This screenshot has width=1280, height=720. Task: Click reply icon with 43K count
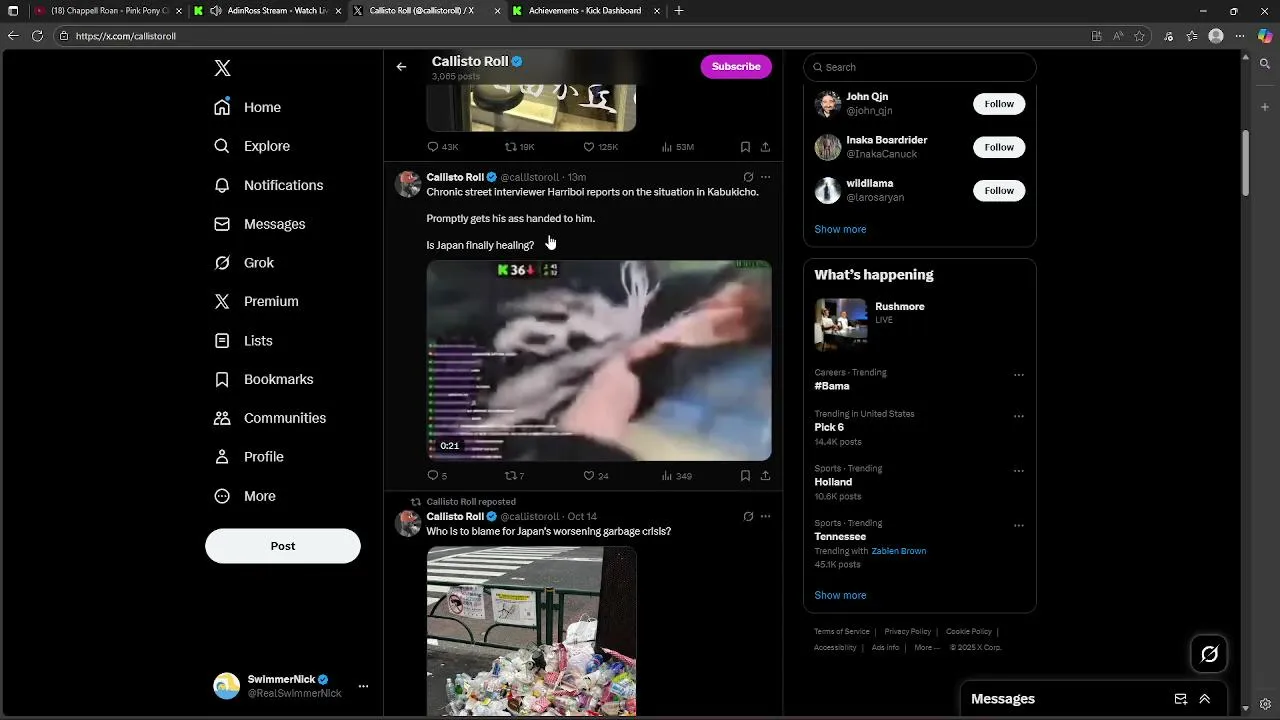[x=433, y=147]
